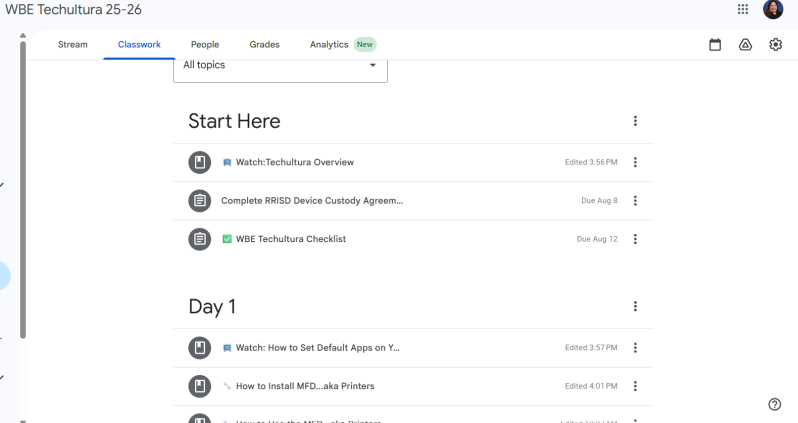
Task: Go to the Grades tab
Action: click(x=264, y=45)
